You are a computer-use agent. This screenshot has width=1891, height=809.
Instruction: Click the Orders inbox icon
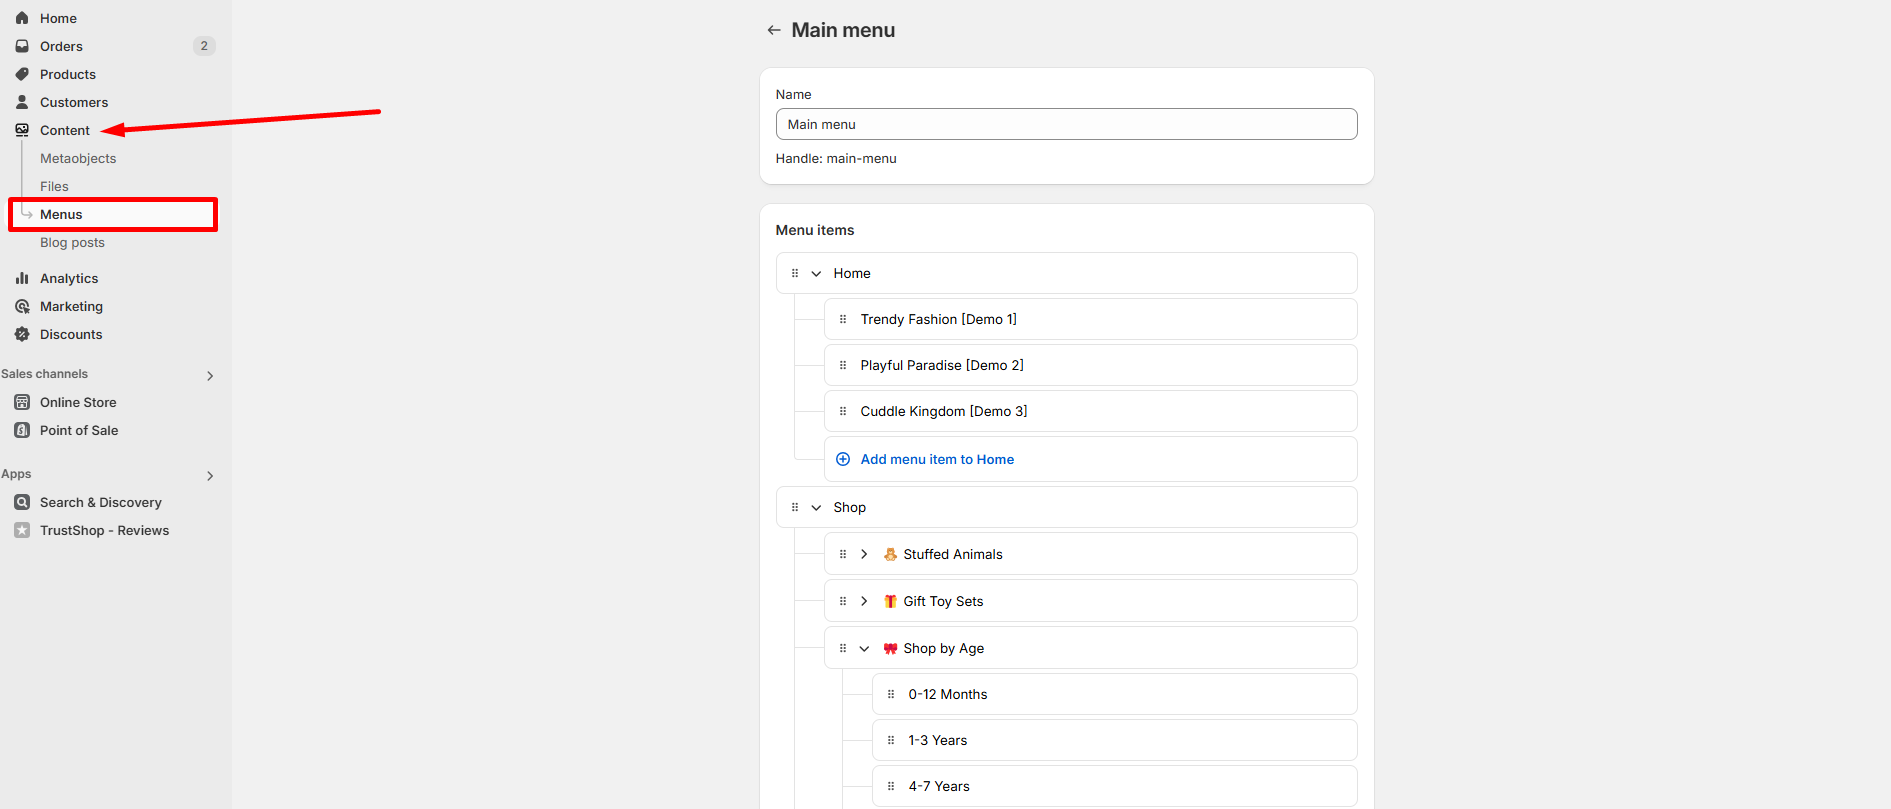[x=22, y=46]
